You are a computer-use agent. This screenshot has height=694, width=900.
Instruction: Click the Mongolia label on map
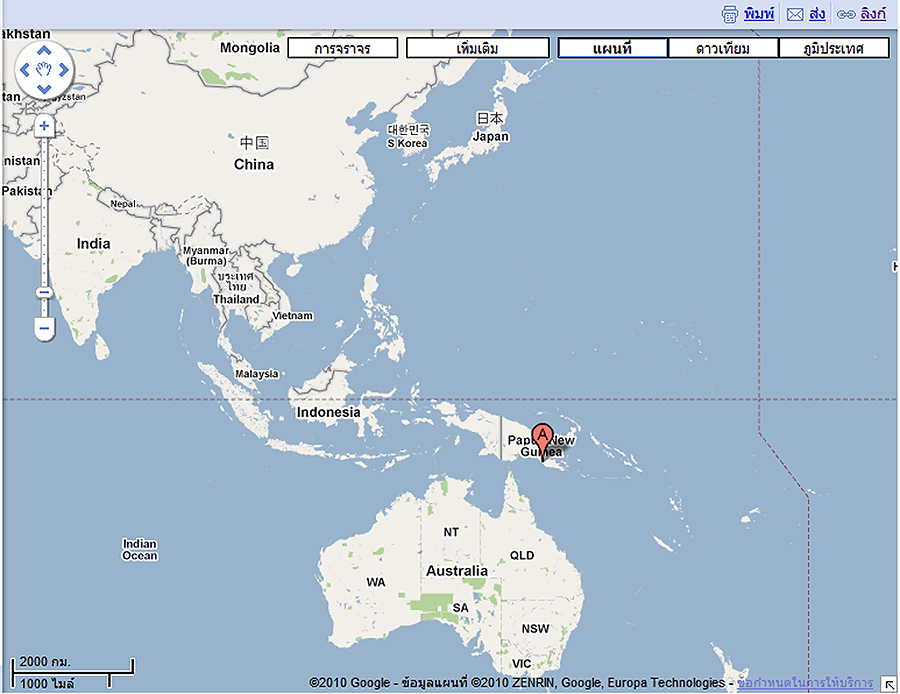coord(250,48)
